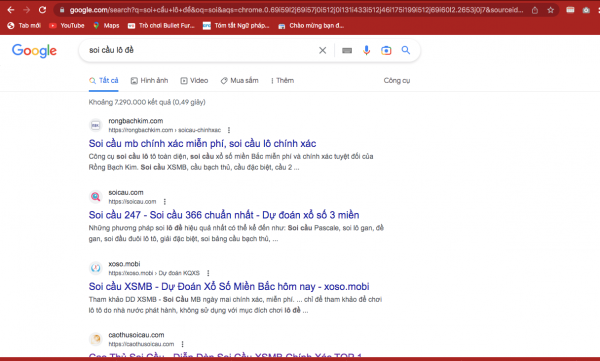Open the on-screen keyboard icon
The width and height of the screenshot is (600, 361).
coord(347,51)
